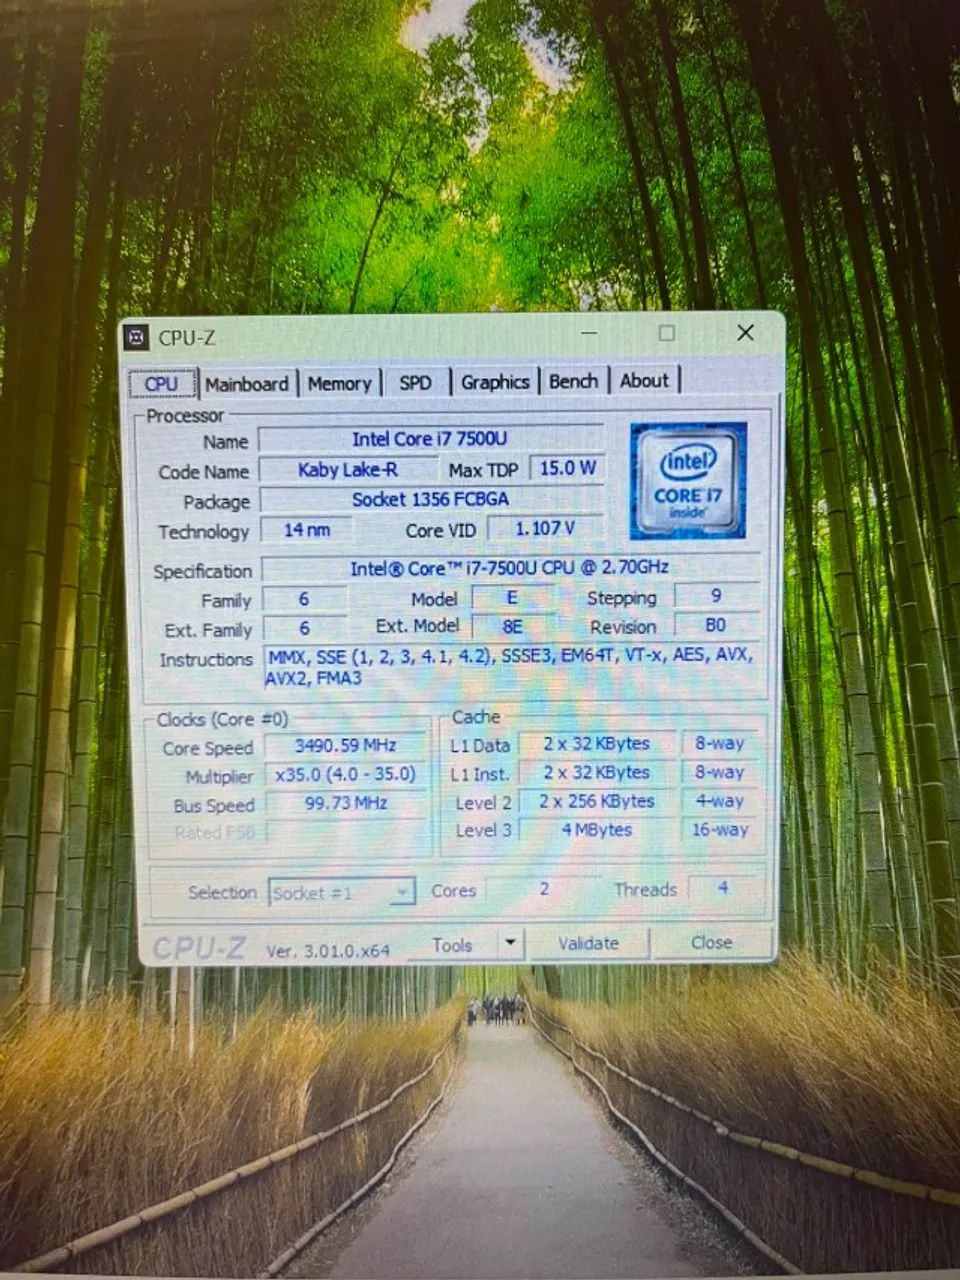
Task: Click the L1 Inst. 8-way value
Action: pyautogui.click(x=720, y=772)
